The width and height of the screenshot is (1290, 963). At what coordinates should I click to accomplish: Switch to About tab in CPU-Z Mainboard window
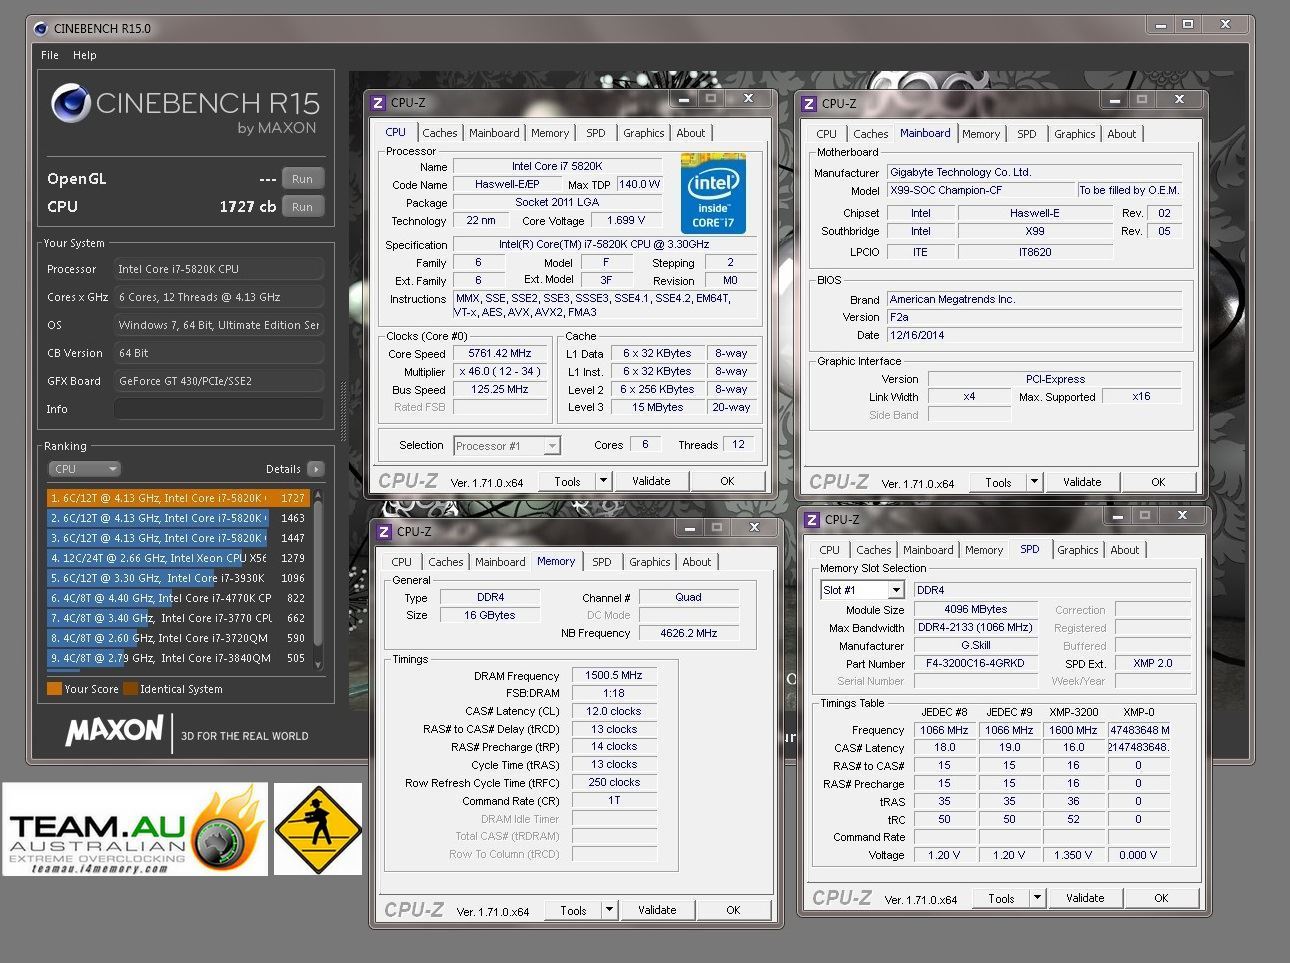pyautogui.click(x=1122, y=134)
